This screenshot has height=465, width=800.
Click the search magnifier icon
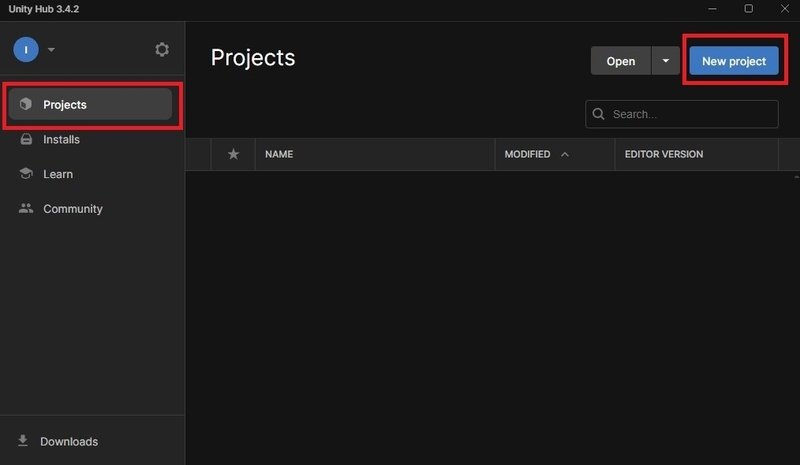pyautogui.click(x=598, y=114)
